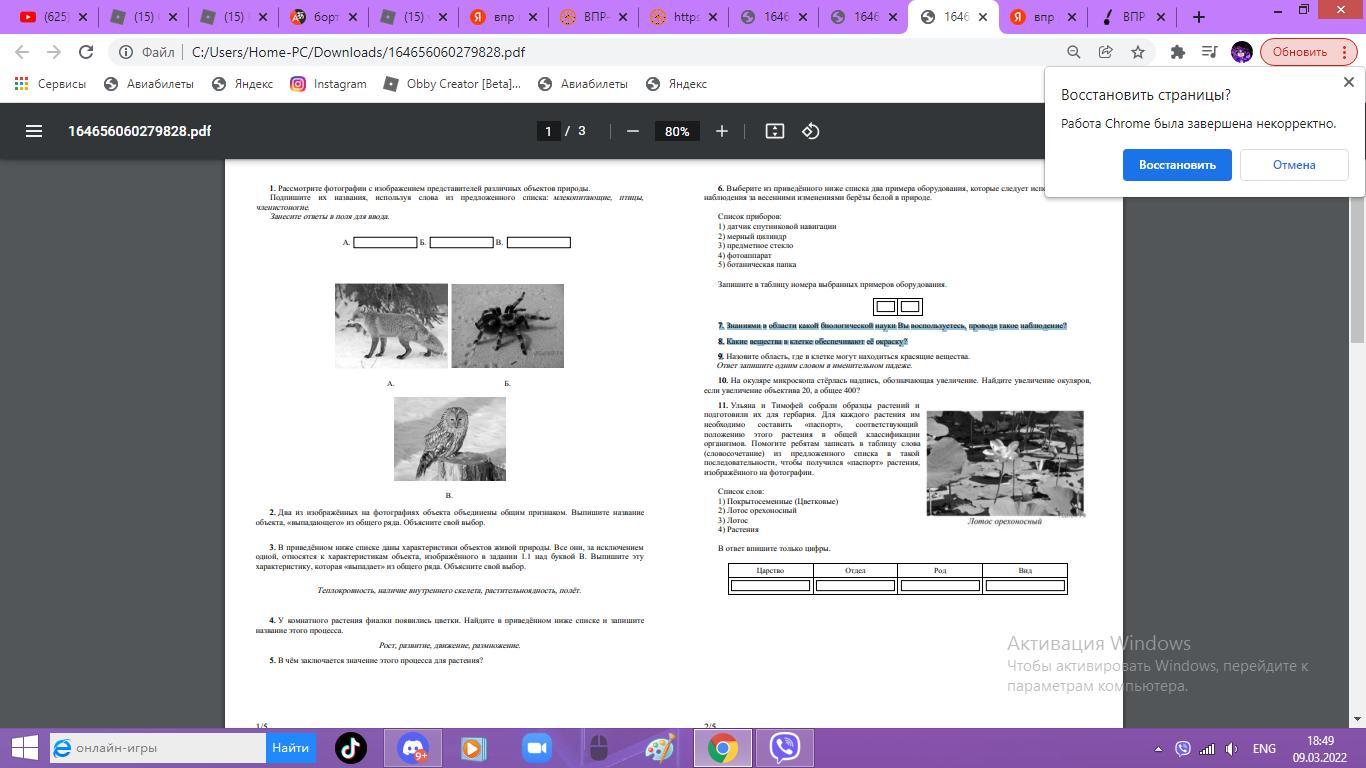Open the Сервисы bookmark

tap(50, 84)
